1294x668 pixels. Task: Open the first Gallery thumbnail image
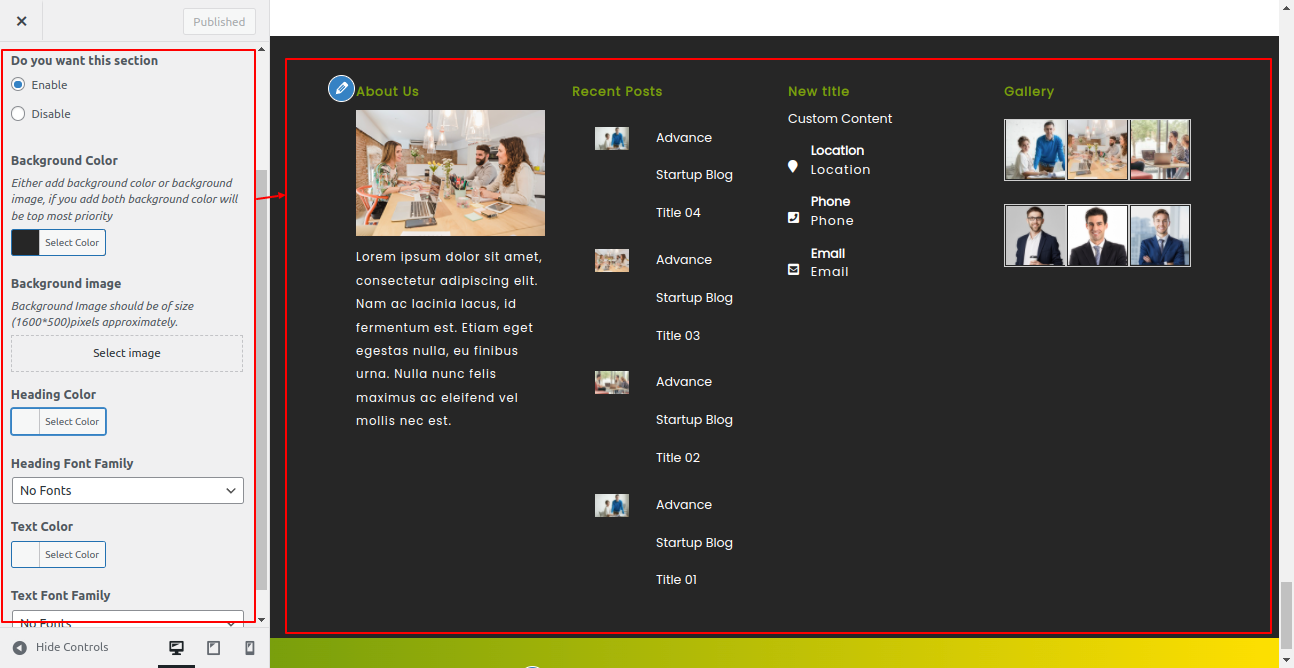(1035, 150)
